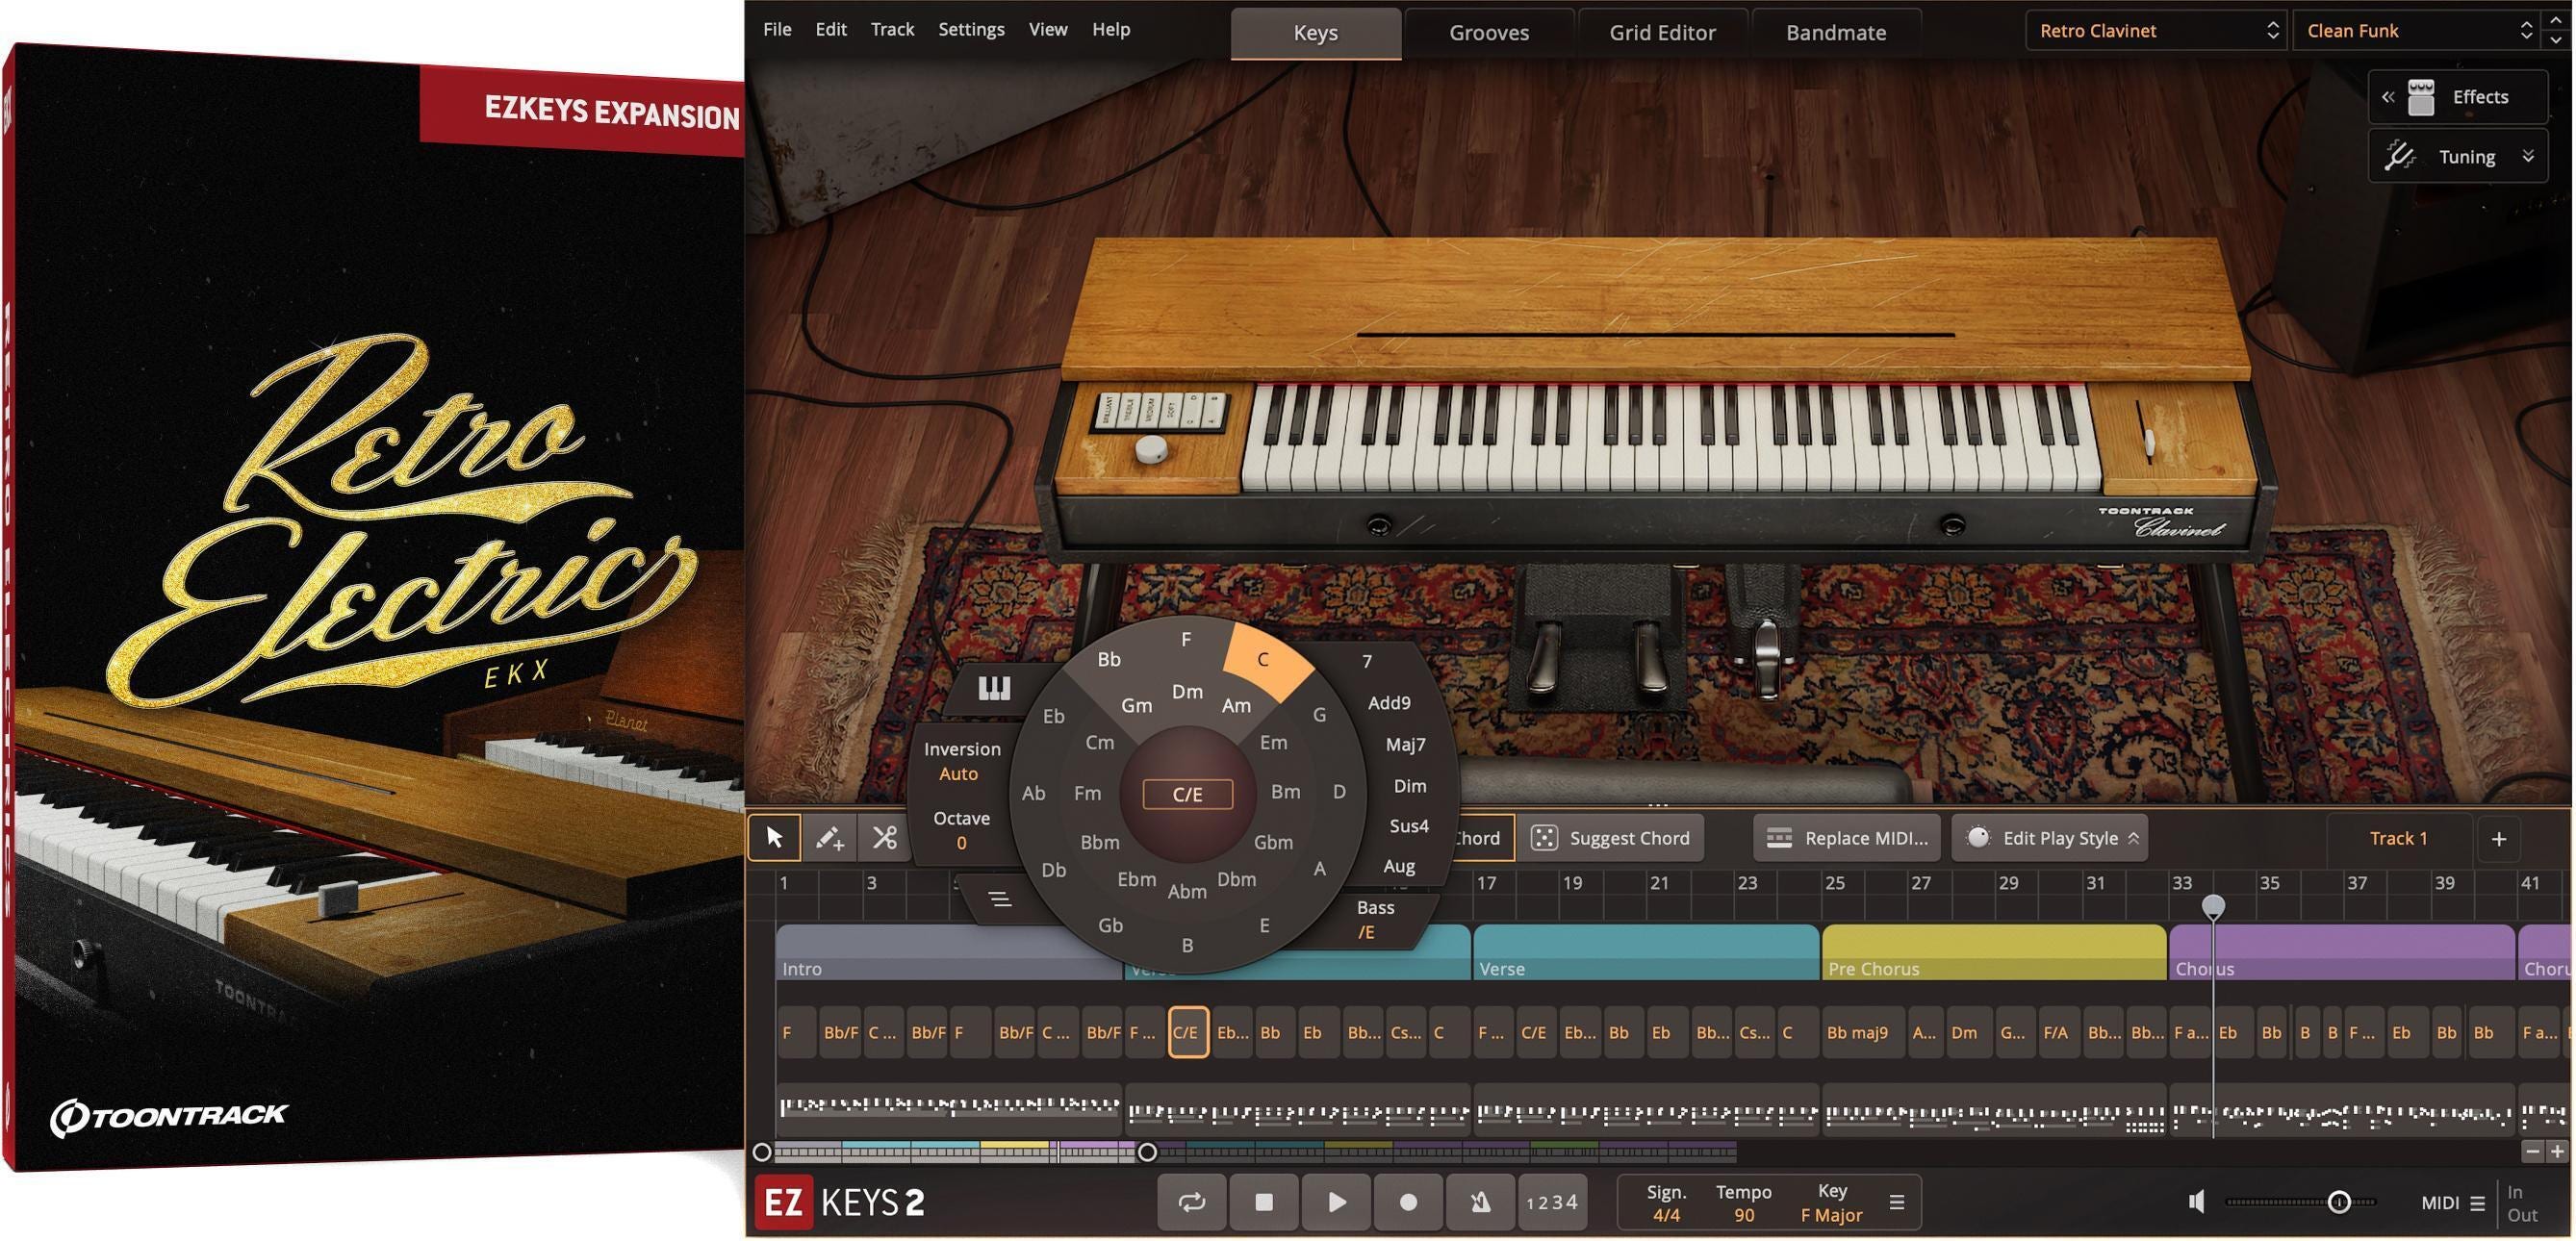Select the pointer tool above the timeline
The width and height of the screenshot is (2576, 1241).
point(774,838)
